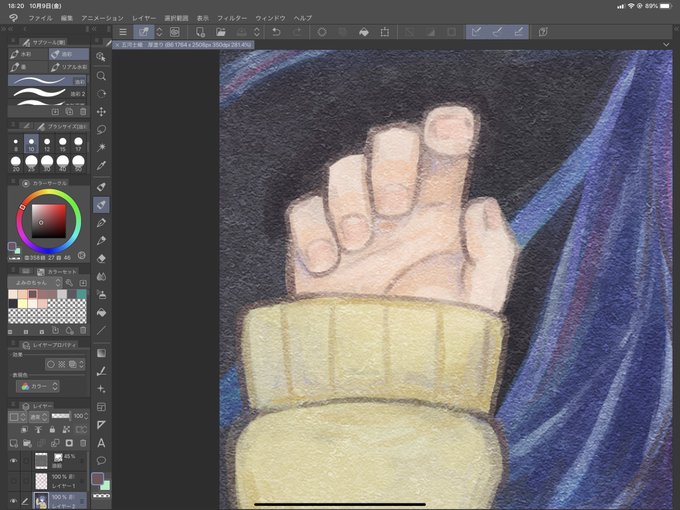Select the Fill bucket tool in tool palette
This screenshot has height=510, width=680.
101,312
